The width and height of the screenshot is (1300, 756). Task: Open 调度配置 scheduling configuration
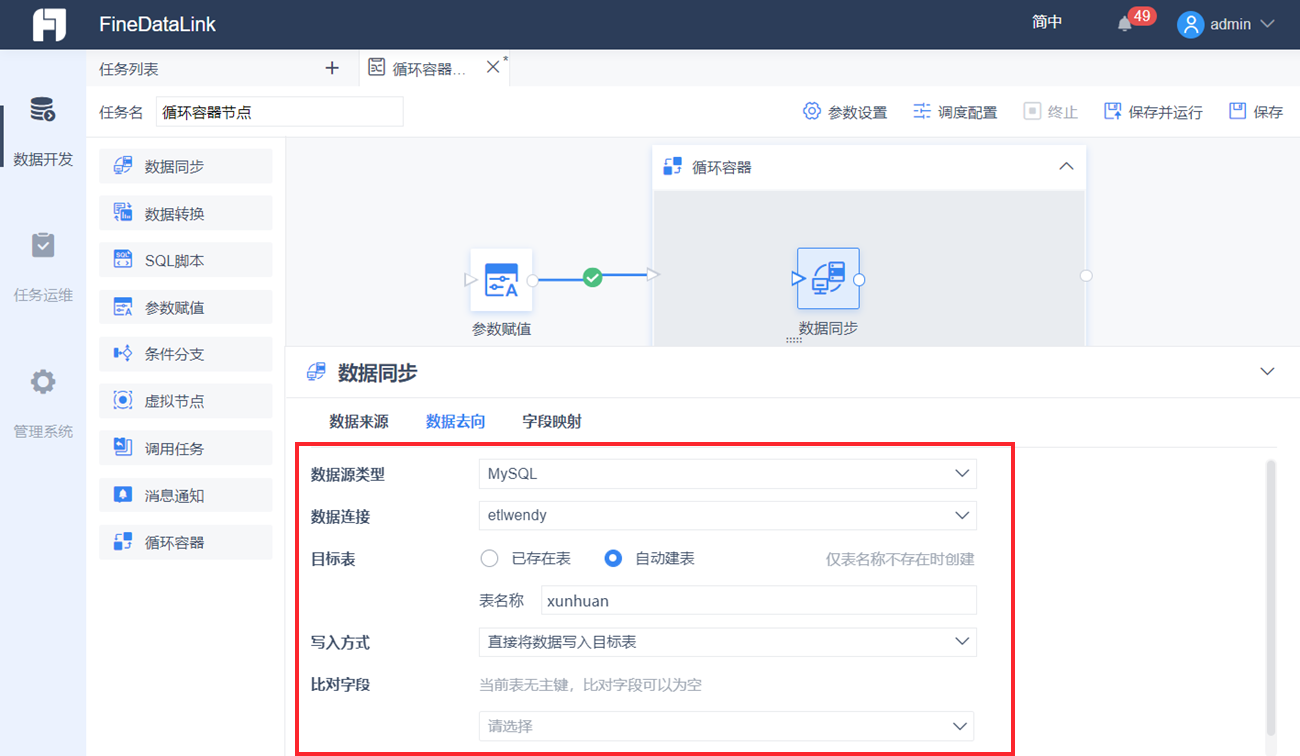click(x=955, y=112)
